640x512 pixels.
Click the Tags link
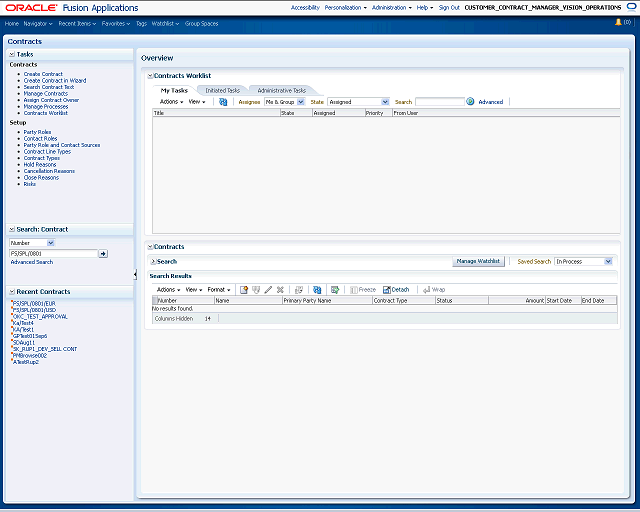(x=141, y=24)
